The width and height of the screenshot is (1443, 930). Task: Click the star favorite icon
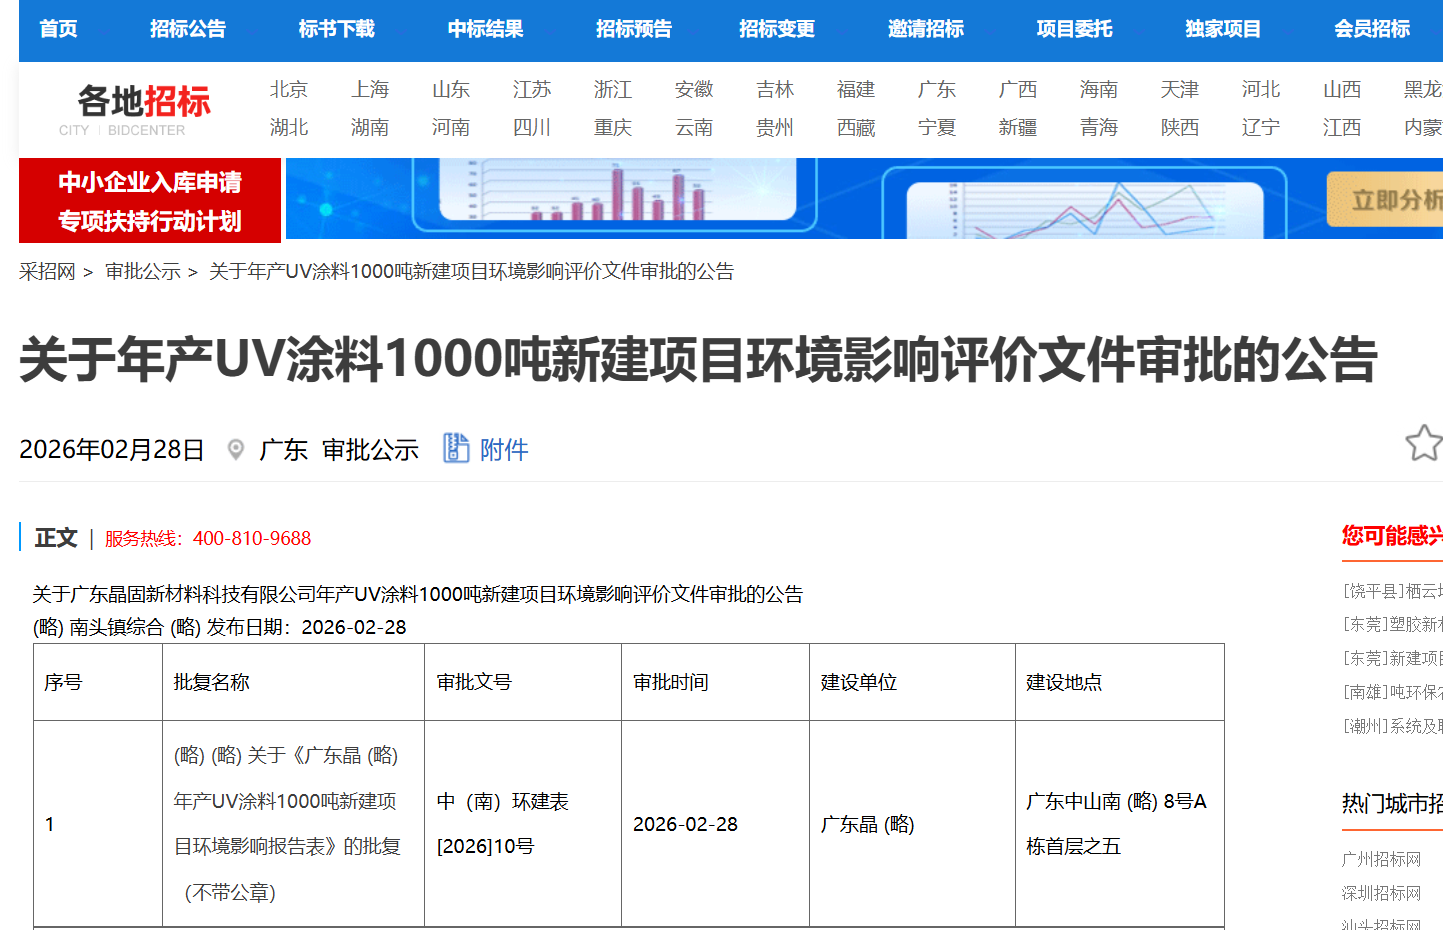tap(1422, 443)
